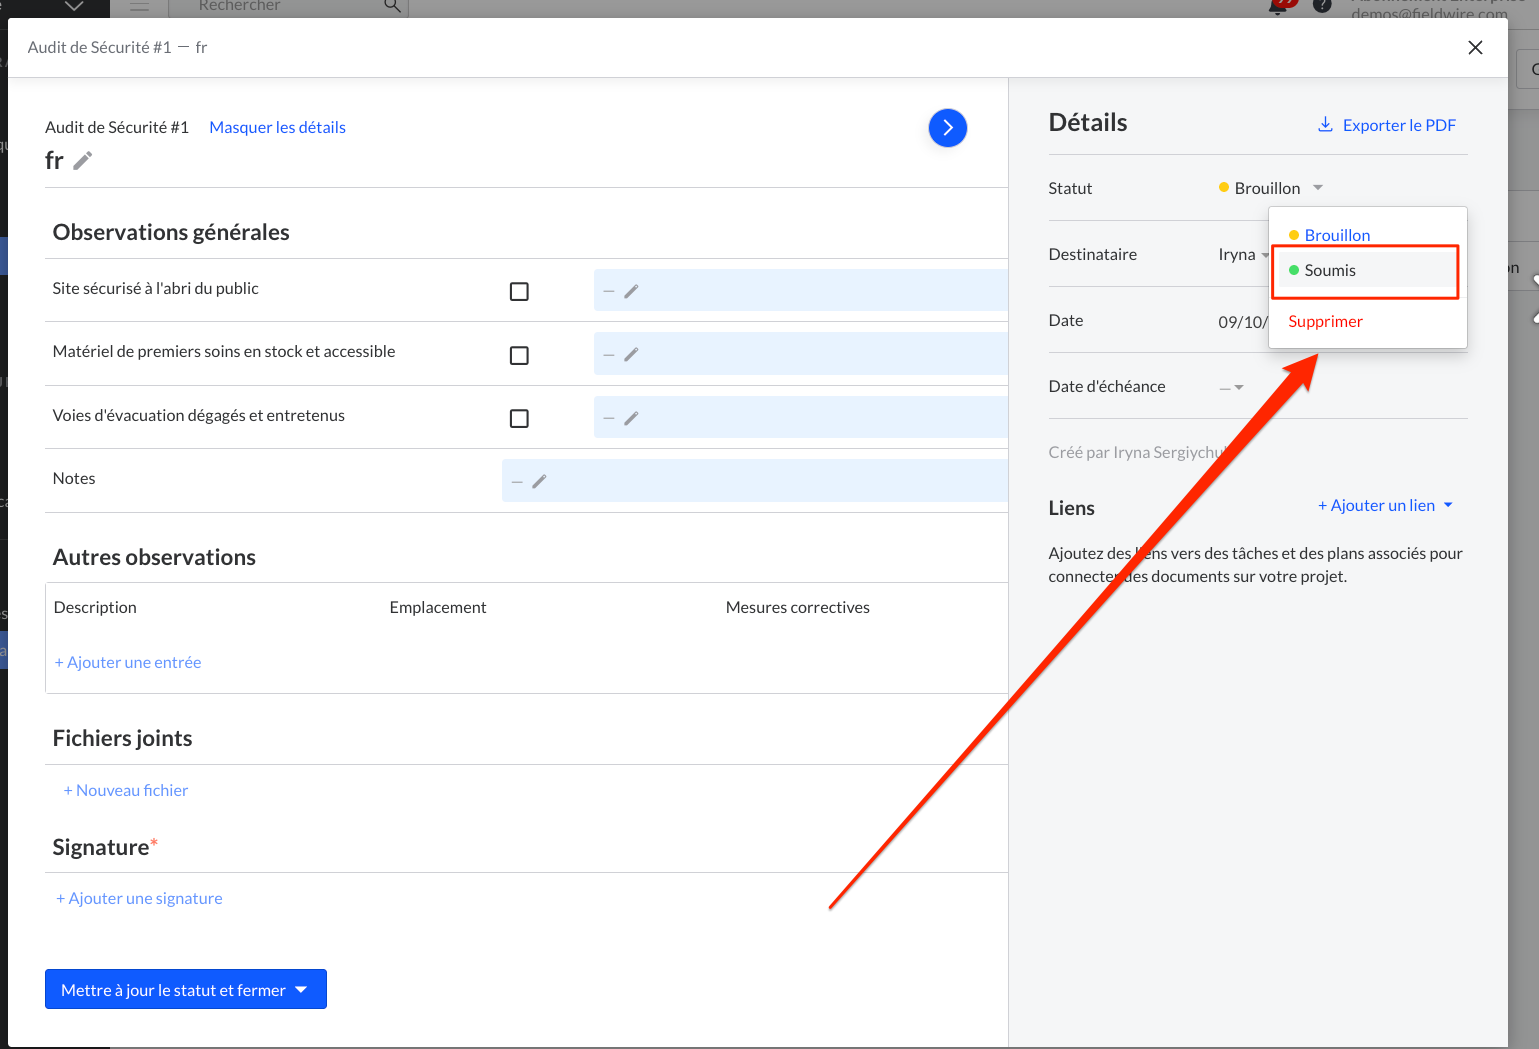Screen dimensions: 1539x1049
Task: Edit the Notes field pencil icon
Action: click(x=539, y=482)
